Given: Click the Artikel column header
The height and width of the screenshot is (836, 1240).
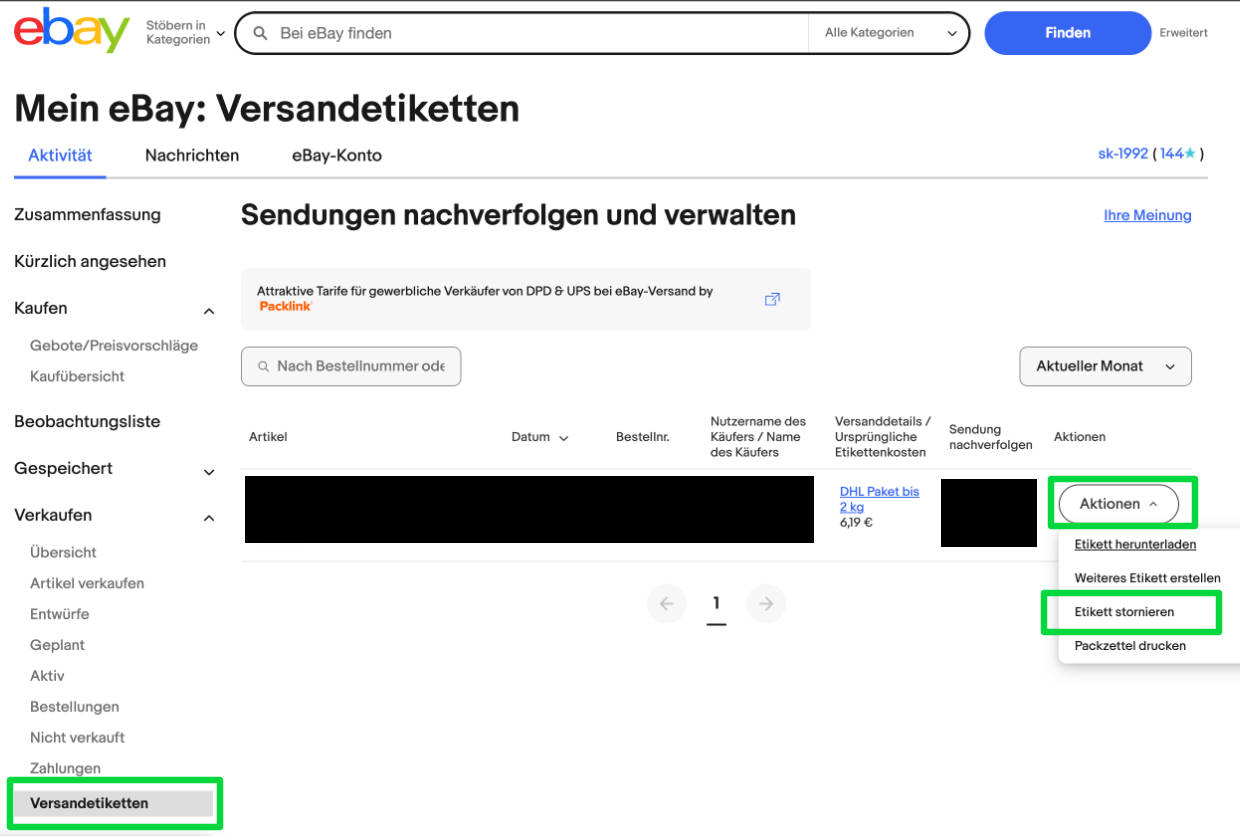Looking at the screenshot, I should (x=268, y=437).
